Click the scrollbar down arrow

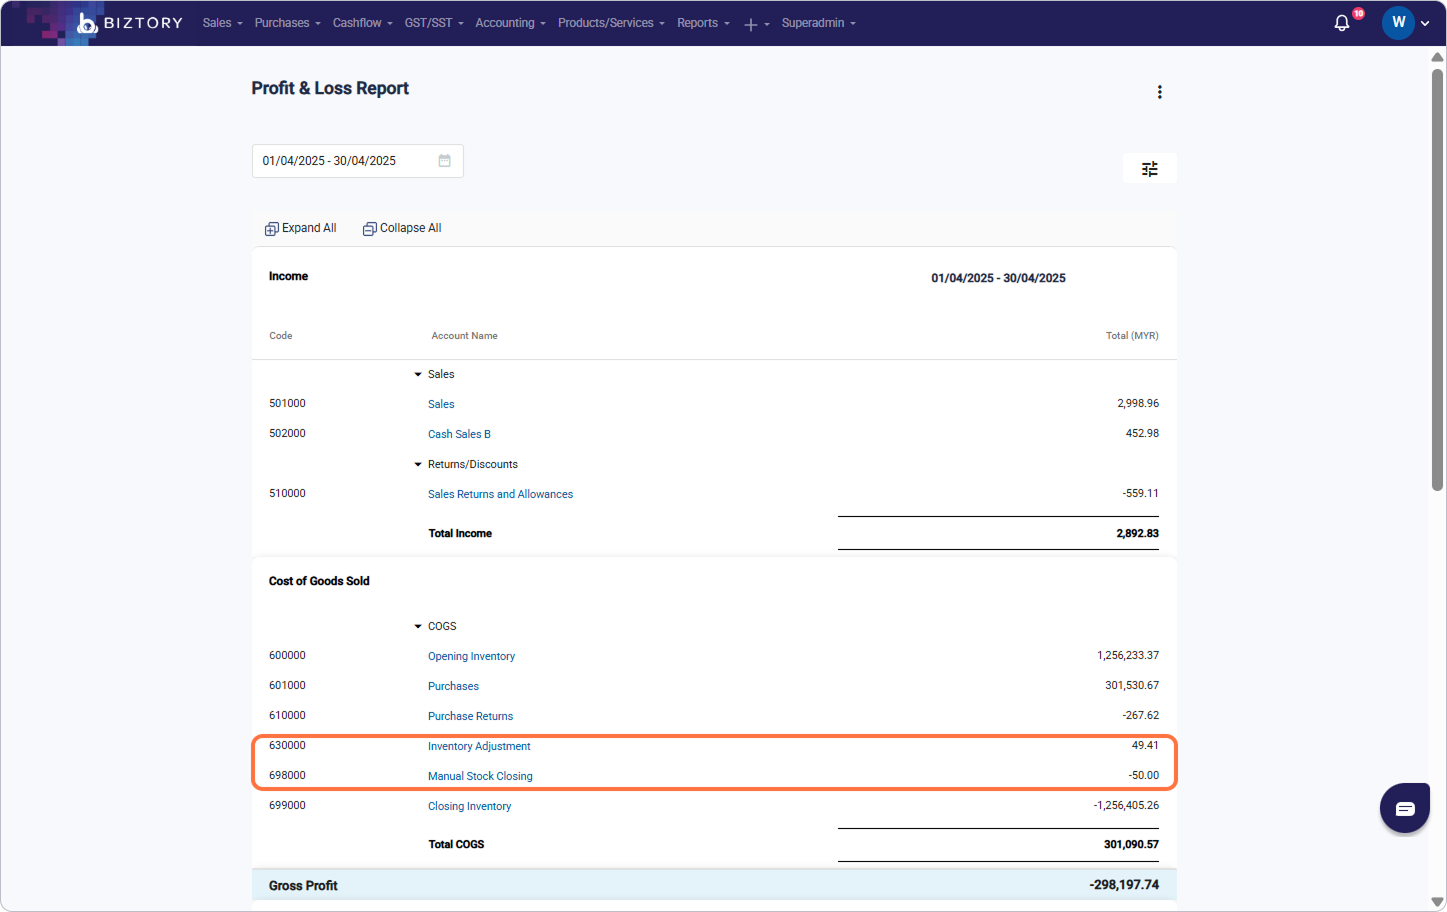click(1437, 902)
